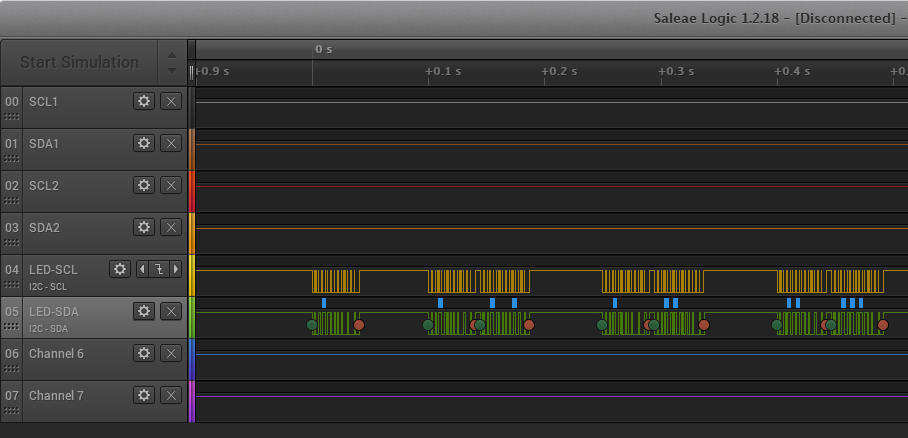This screenshot has height=438, width=908.
Task: Open settings gear for SCL1 channel
Action: click(144, 101)
